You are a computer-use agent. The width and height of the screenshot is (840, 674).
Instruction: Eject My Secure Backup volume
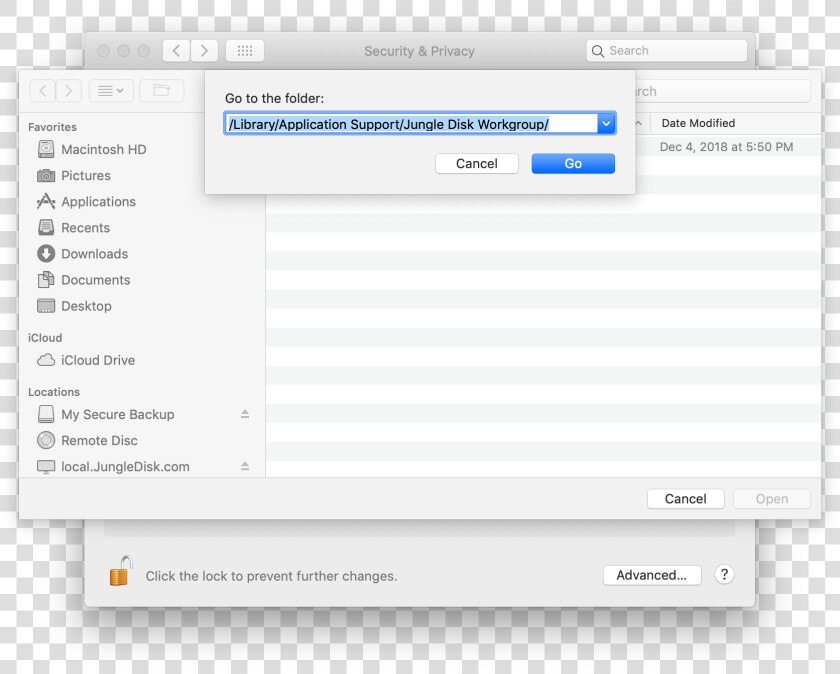[x=245, y=414]
